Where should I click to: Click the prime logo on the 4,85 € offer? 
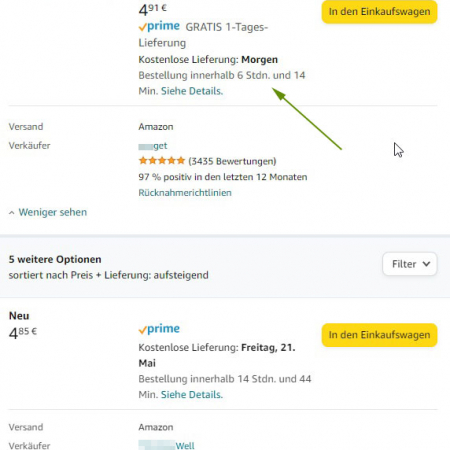point(159,329)
